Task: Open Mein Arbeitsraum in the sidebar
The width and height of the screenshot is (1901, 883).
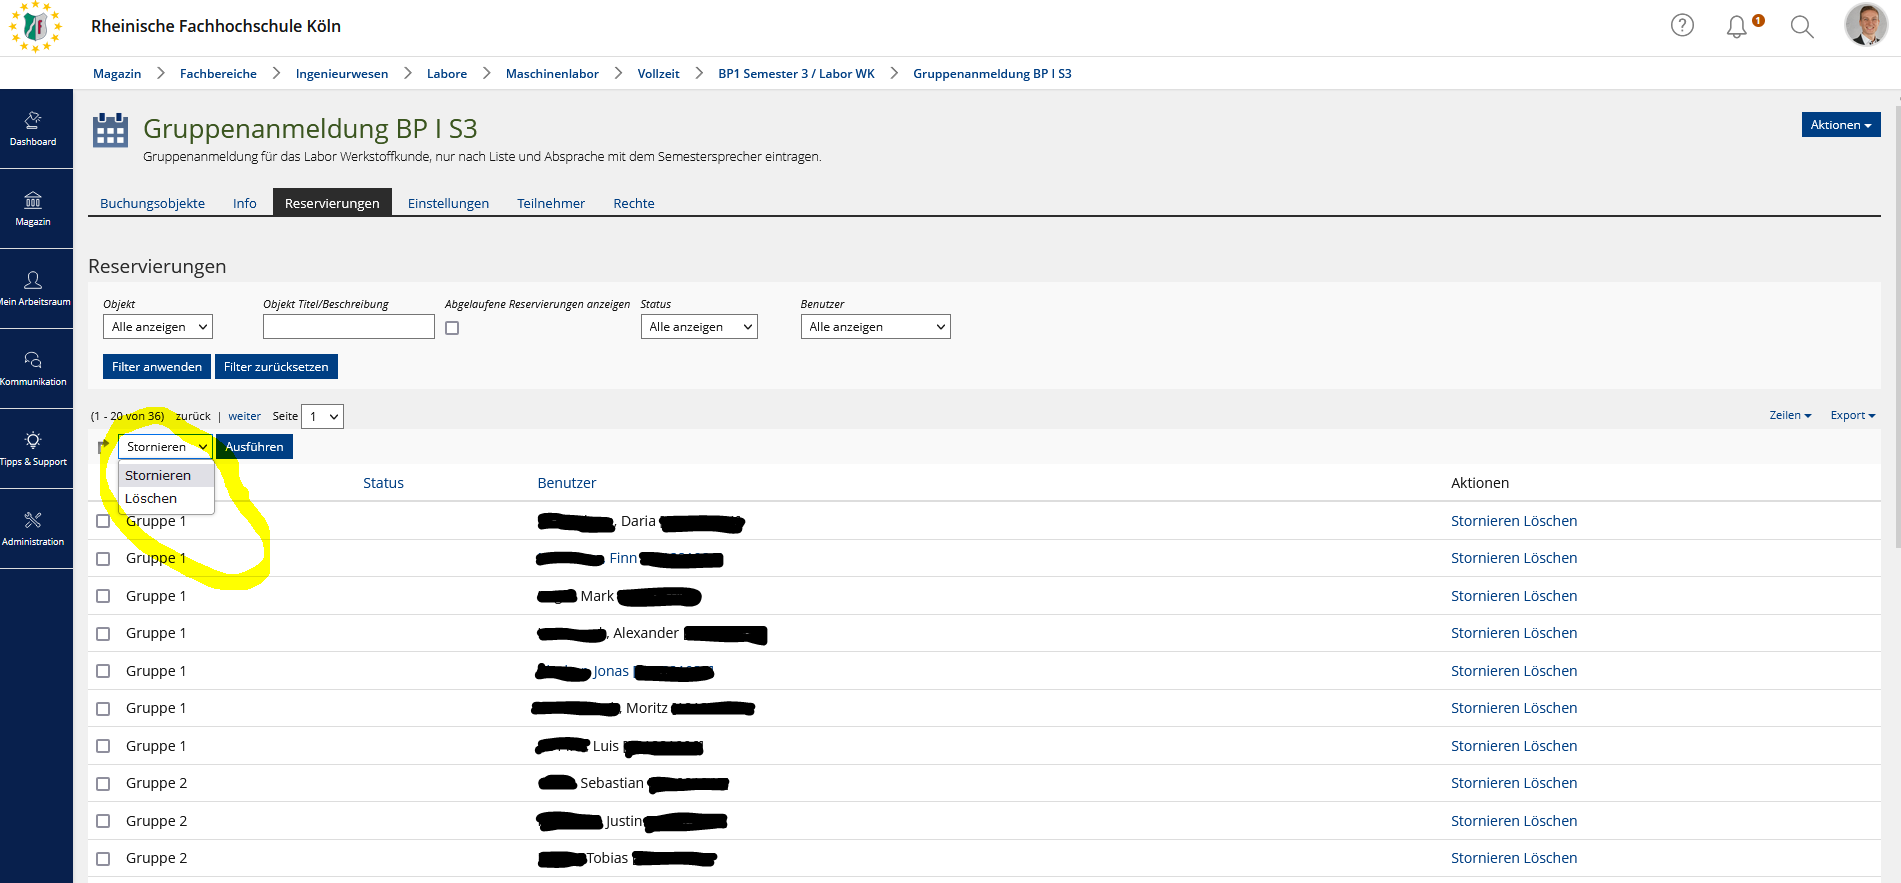Action: click(33, 288)
